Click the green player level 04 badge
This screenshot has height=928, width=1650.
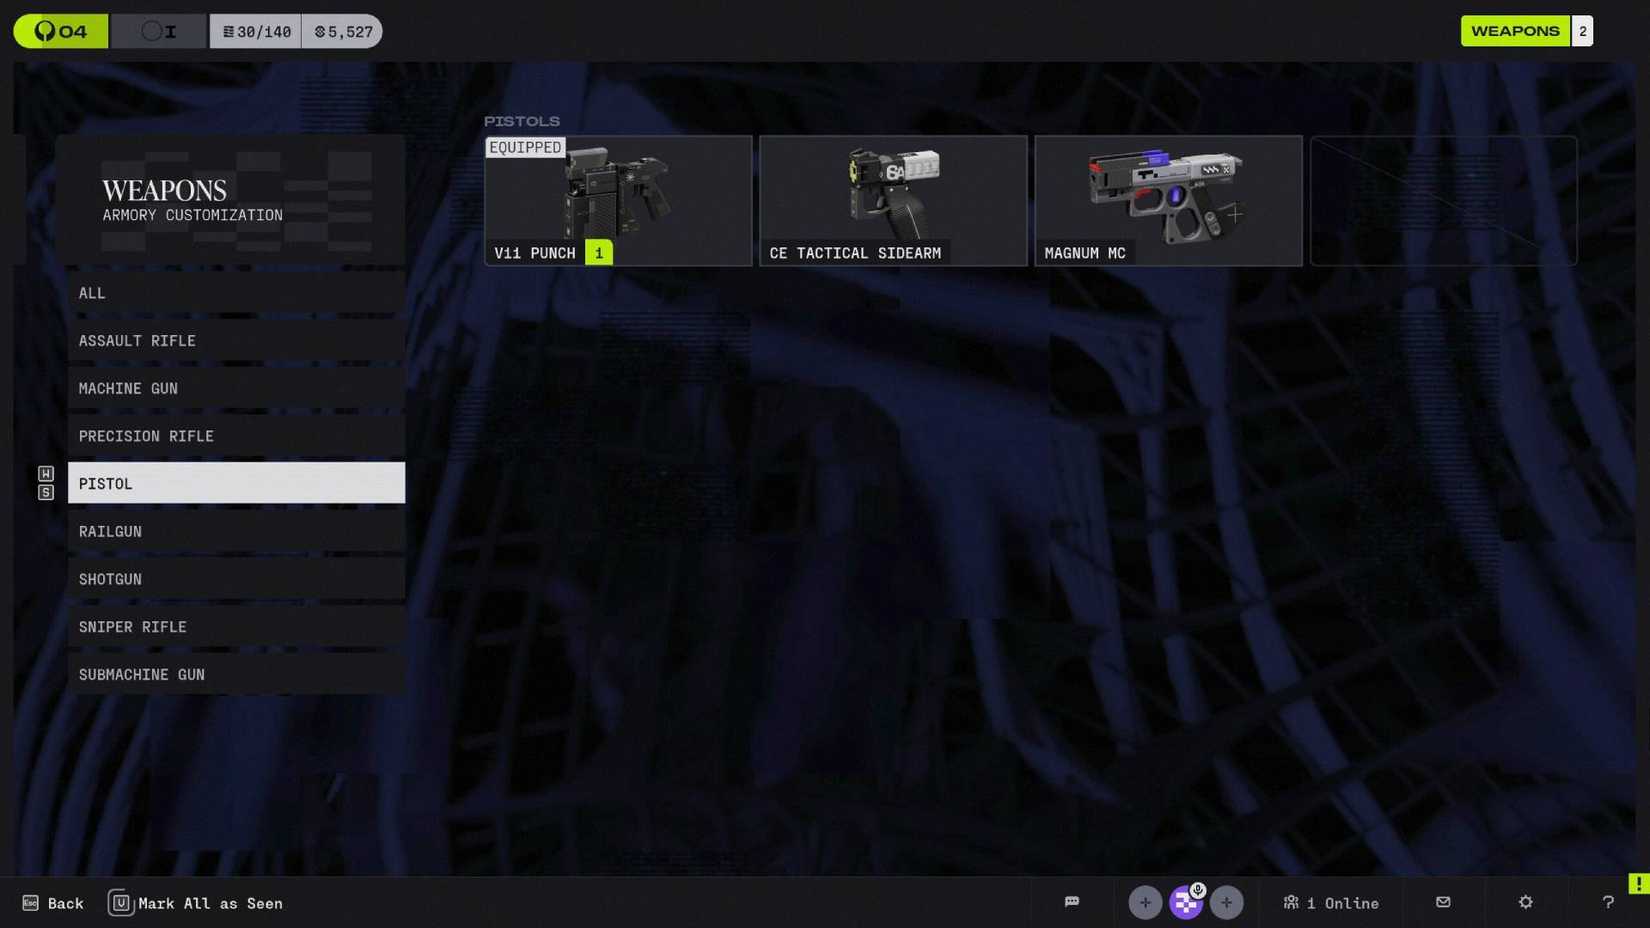[61, 31]
